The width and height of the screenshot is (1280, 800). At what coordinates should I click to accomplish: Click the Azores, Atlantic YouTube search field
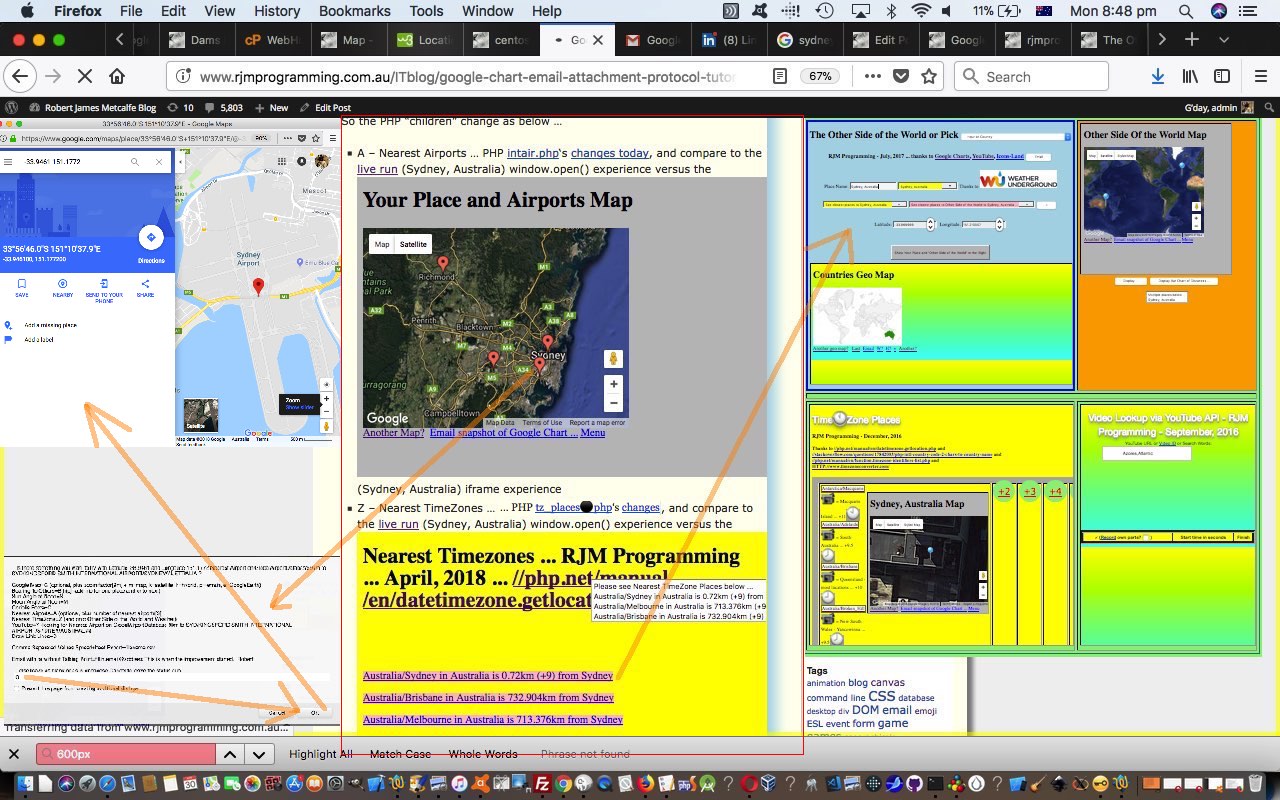pos(1147,453)
